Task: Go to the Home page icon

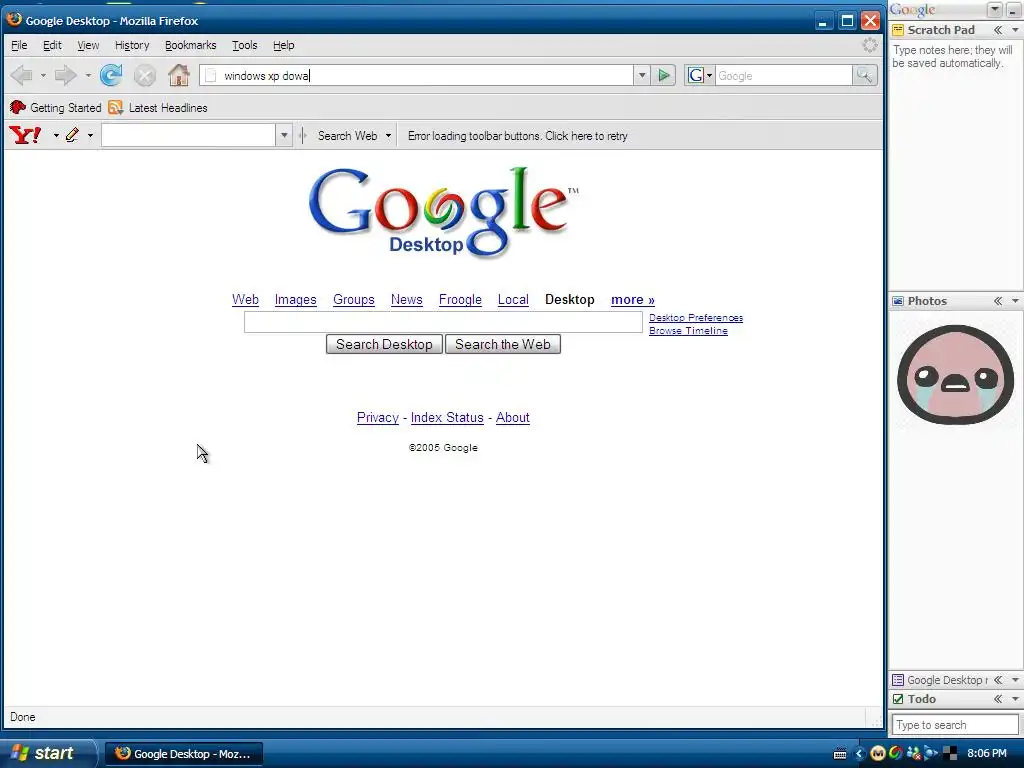Action: 178,76
